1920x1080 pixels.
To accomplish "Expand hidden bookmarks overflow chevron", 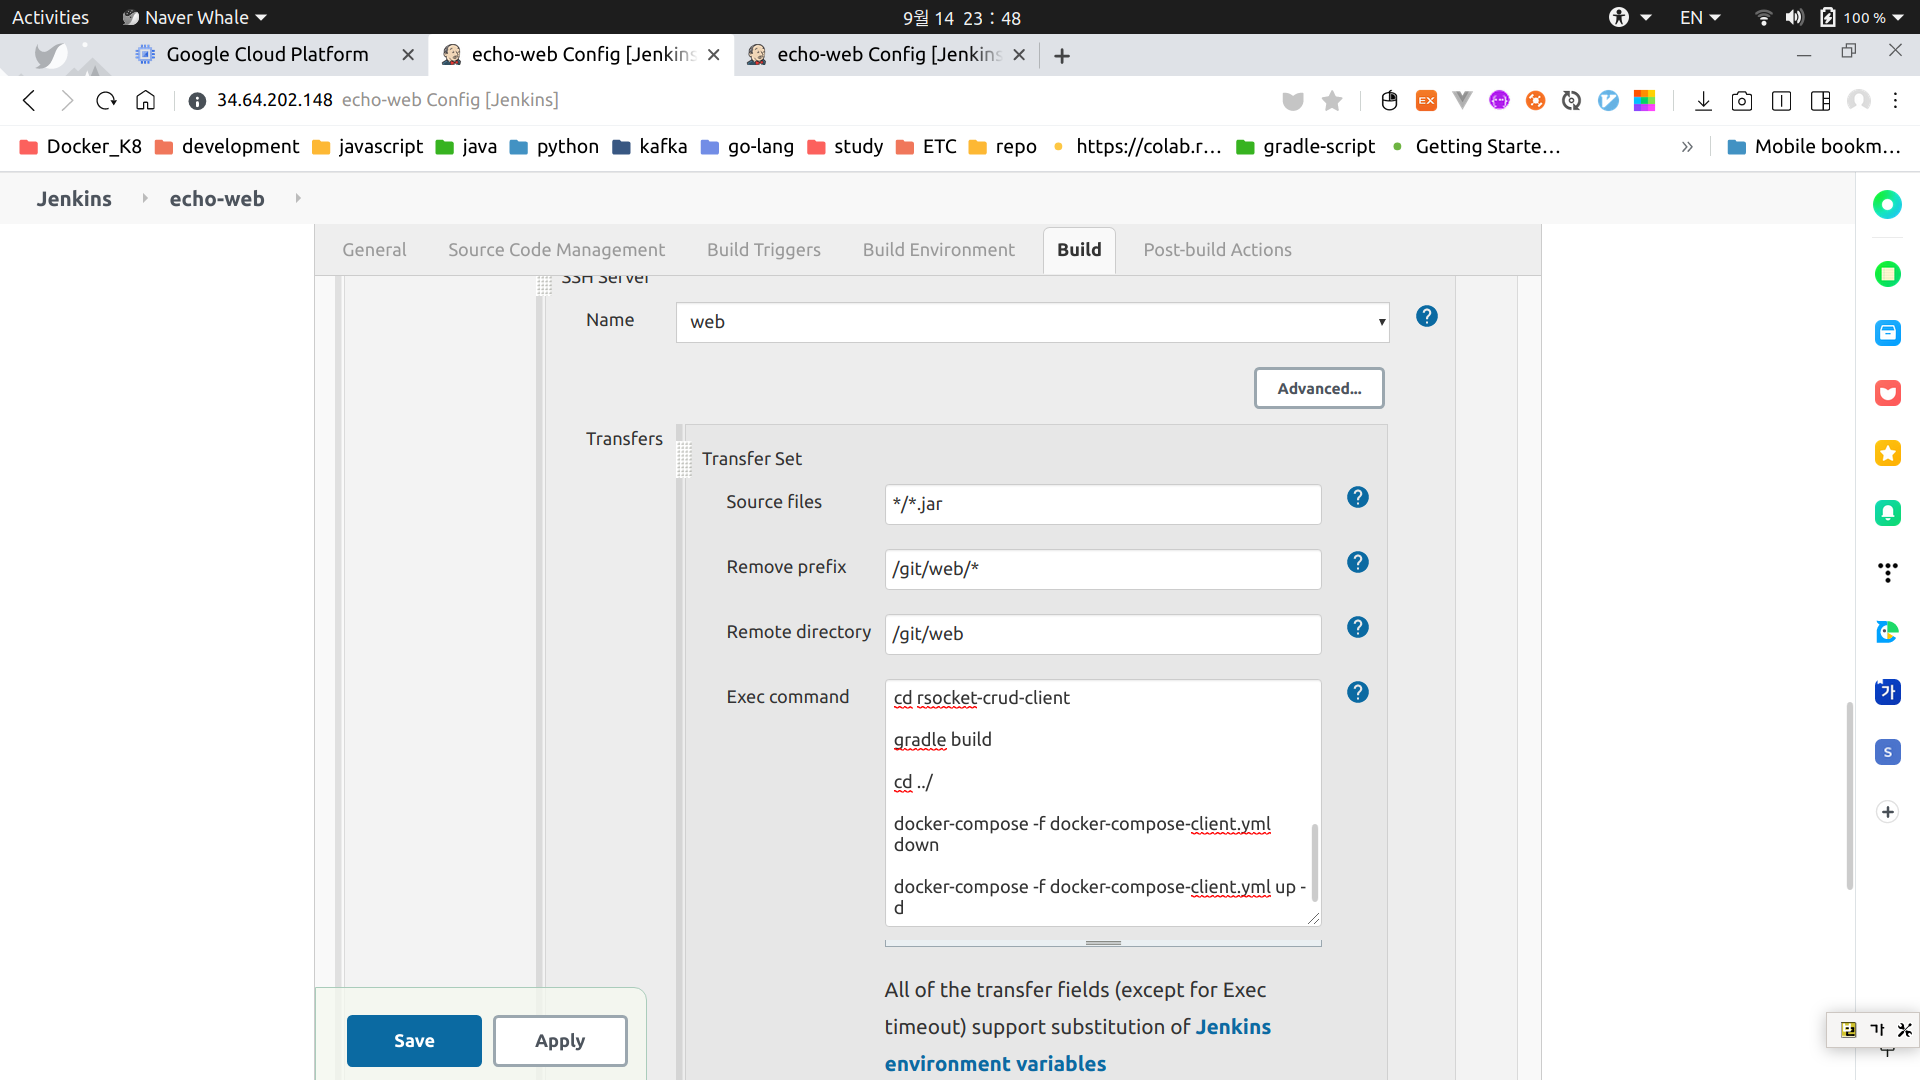I will tap(1687, 147).
